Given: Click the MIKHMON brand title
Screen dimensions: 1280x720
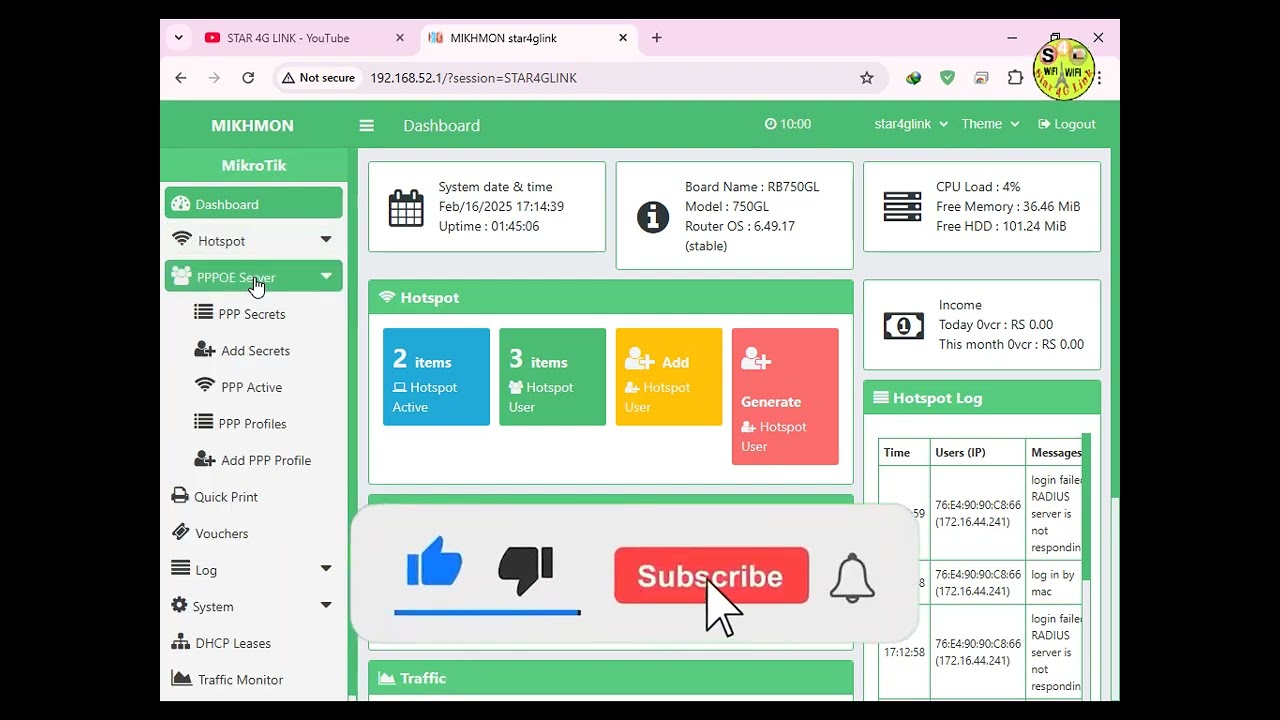Looking at the screenshot, I should (252, 125).
